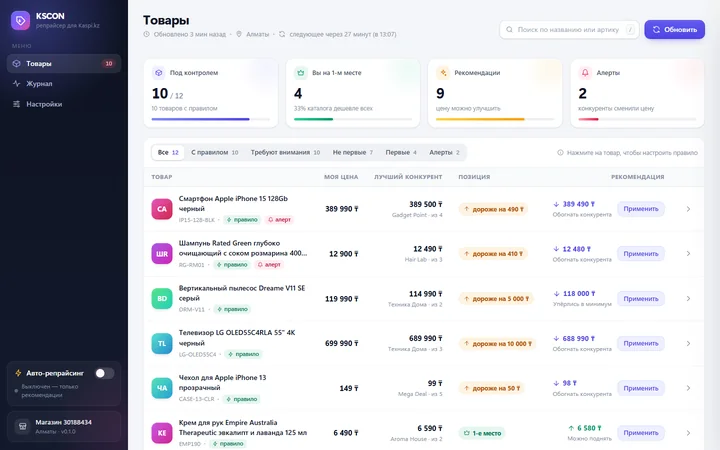Click the bell icon in Алерты card
The height and width of the screenshot is (450, 720).
coord(585,73)
